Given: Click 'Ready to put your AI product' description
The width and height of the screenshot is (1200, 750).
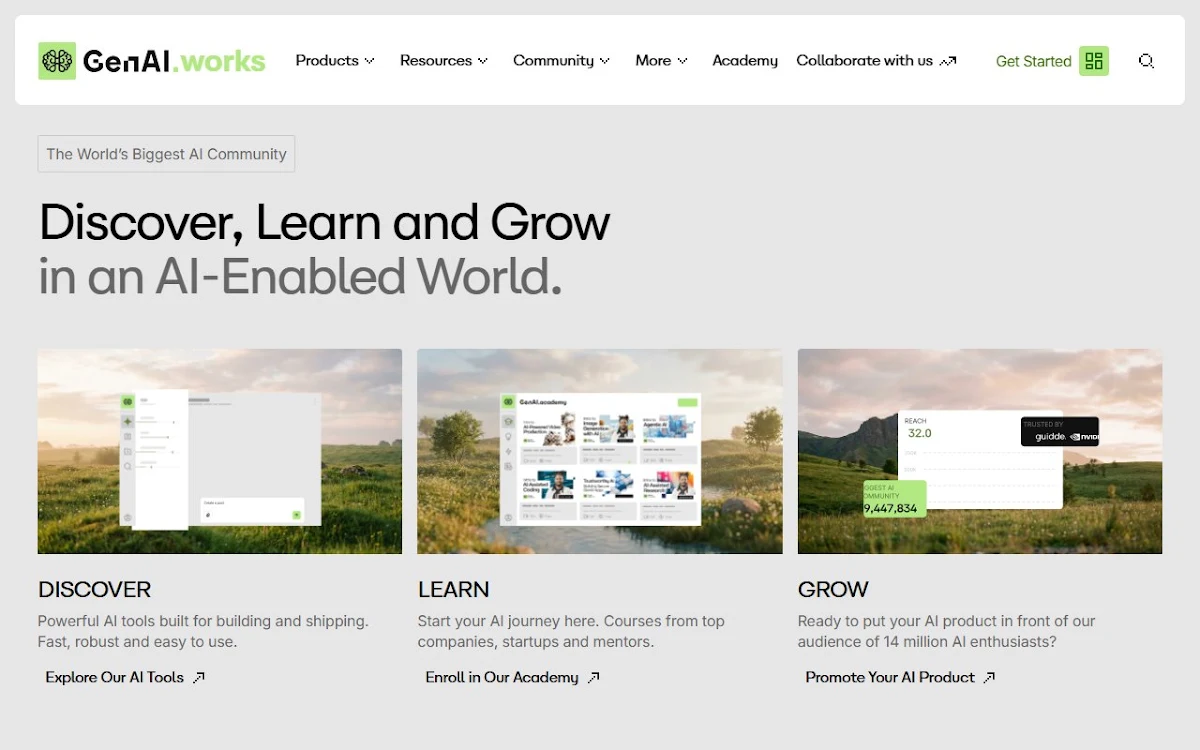Looking at the screenshot, I should click(946, 631).
